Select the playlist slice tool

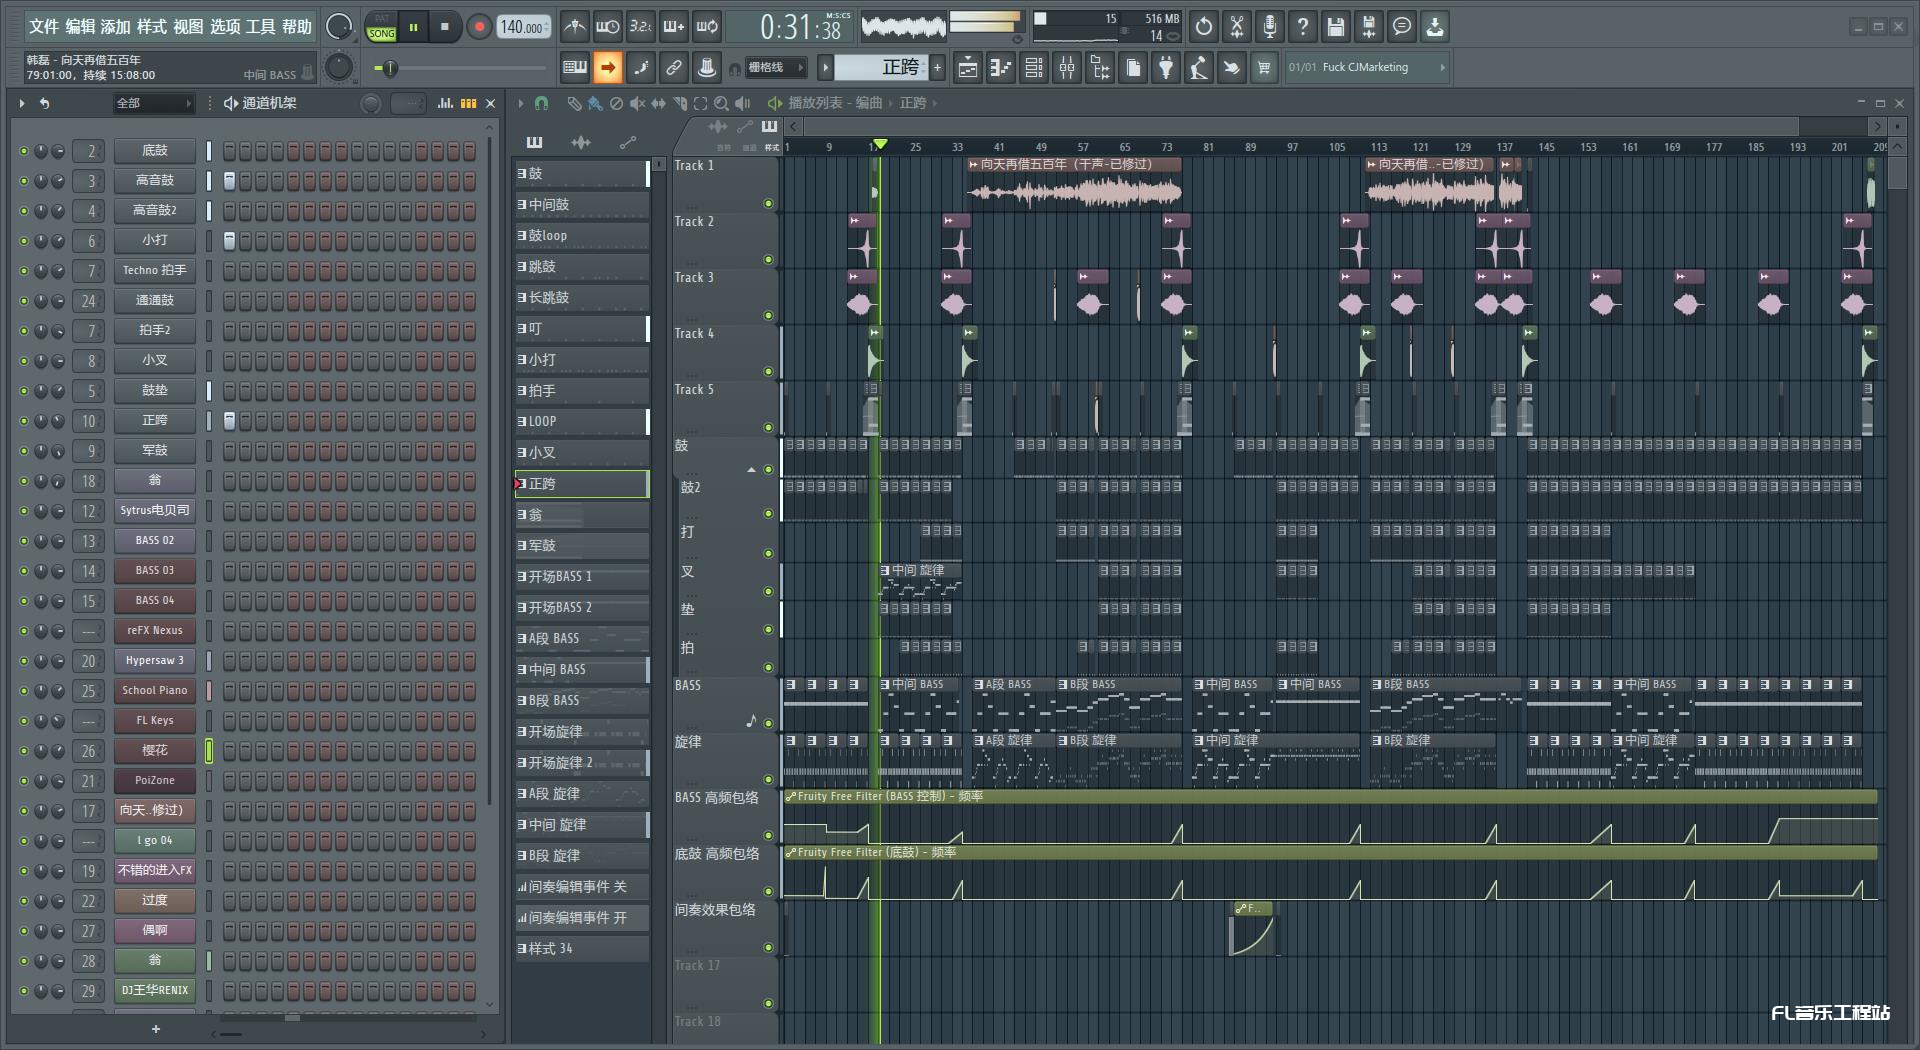click(x=679, y=103)
